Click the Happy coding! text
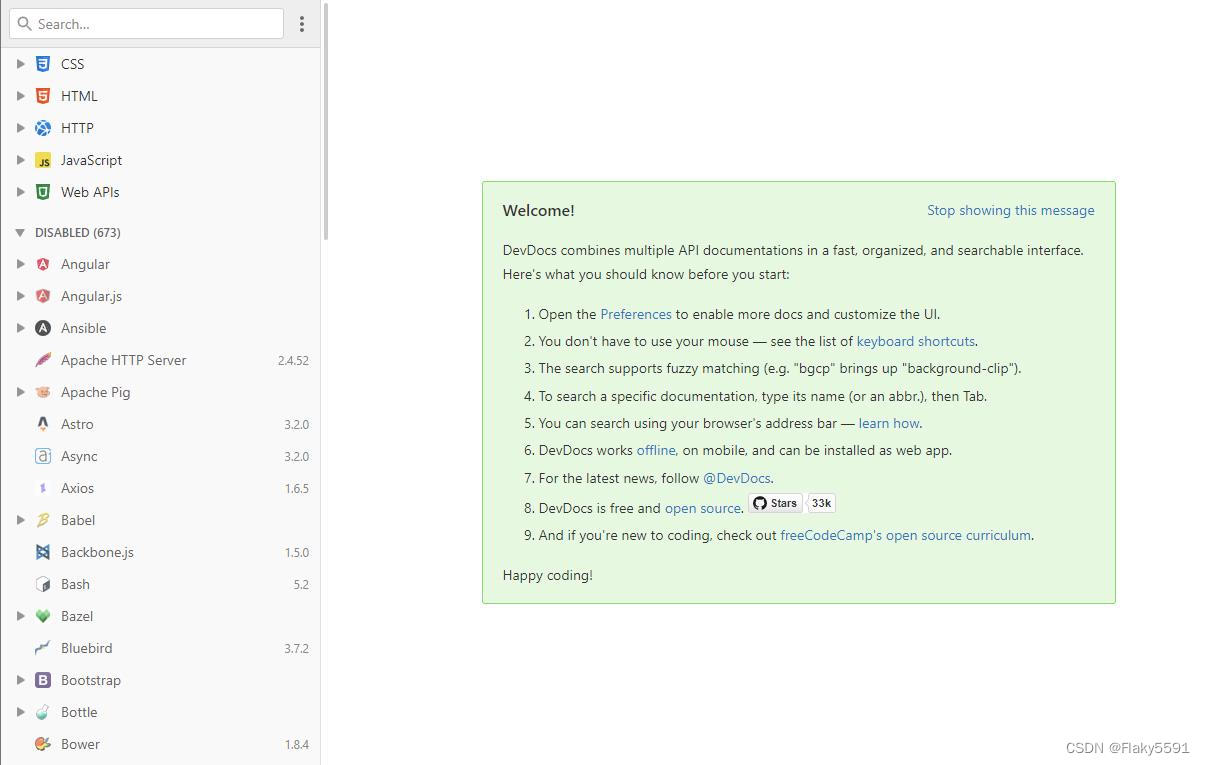This screenshot has height=765, width=1205. 547,575
